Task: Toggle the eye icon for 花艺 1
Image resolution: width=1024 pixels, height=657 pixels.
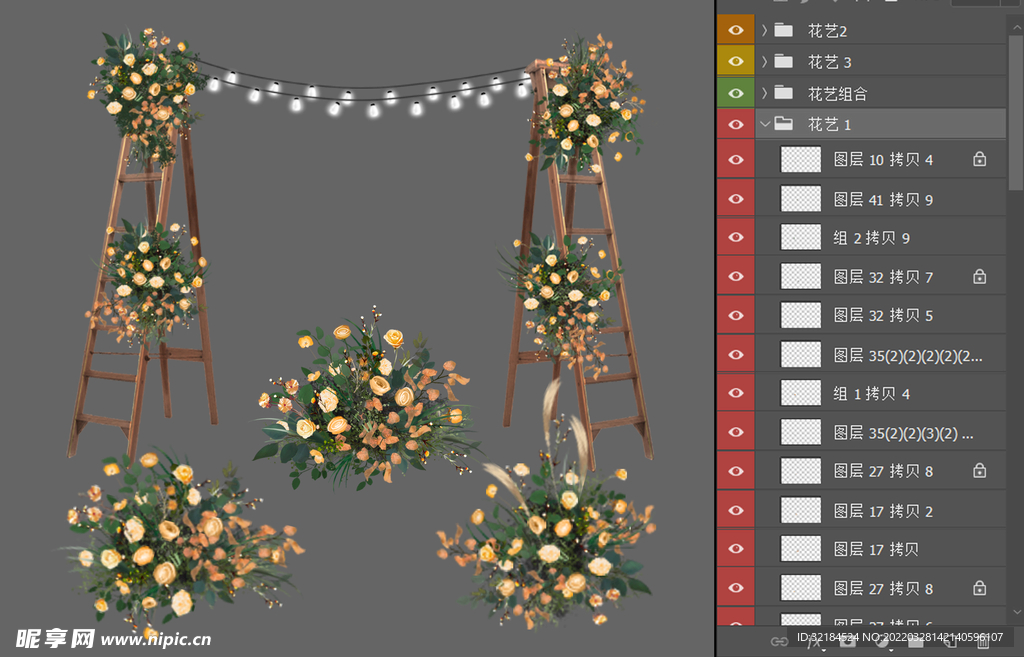Action: click(x=735, y=124)
